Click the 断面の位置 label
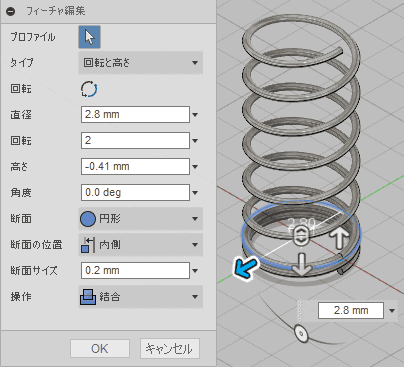 click(36, 245)
